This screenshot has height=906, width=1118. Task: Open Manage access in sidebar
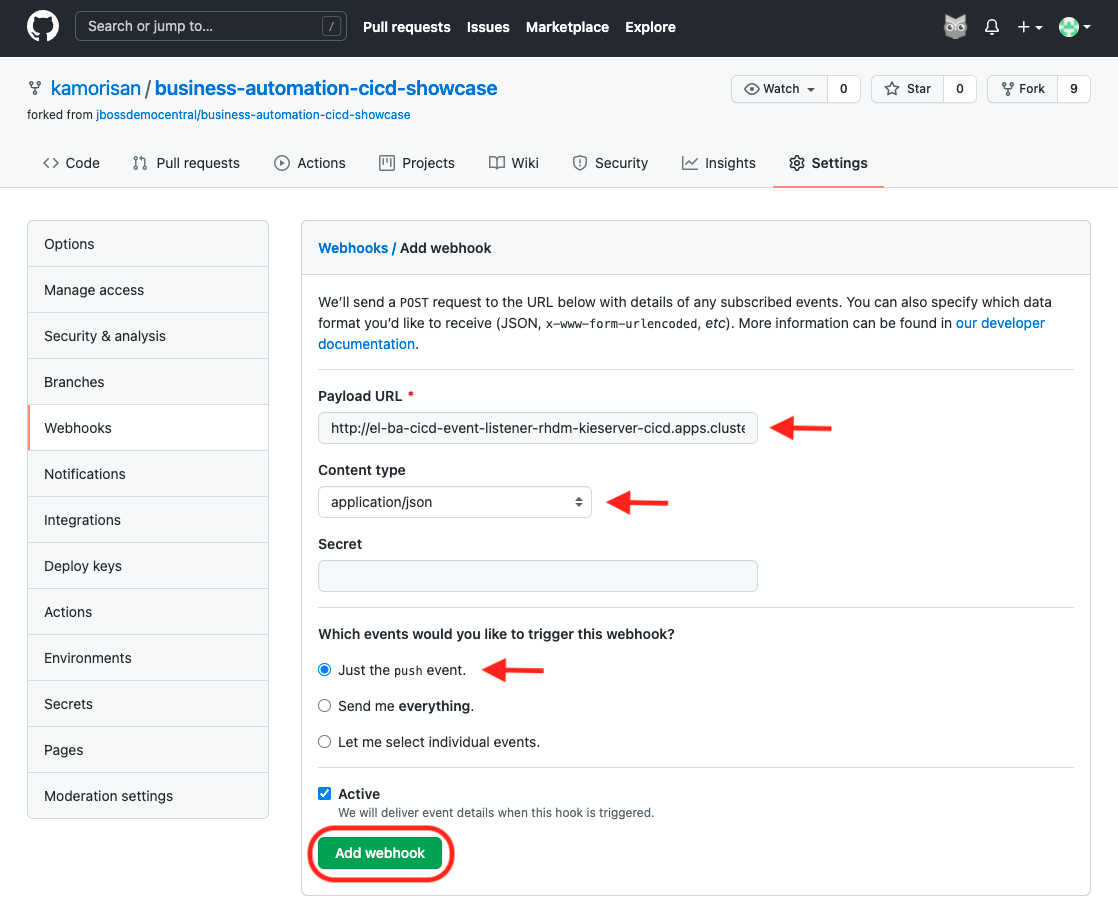(148, 290)
